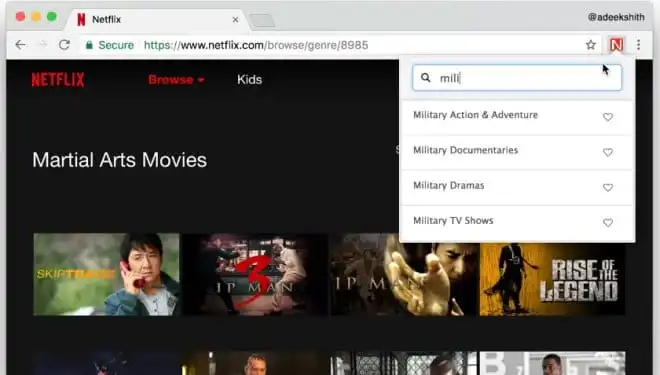Screen dimensions: 660x375
Task: Expand the Browse dropdown menu
Action: click(x=176, y=80)
